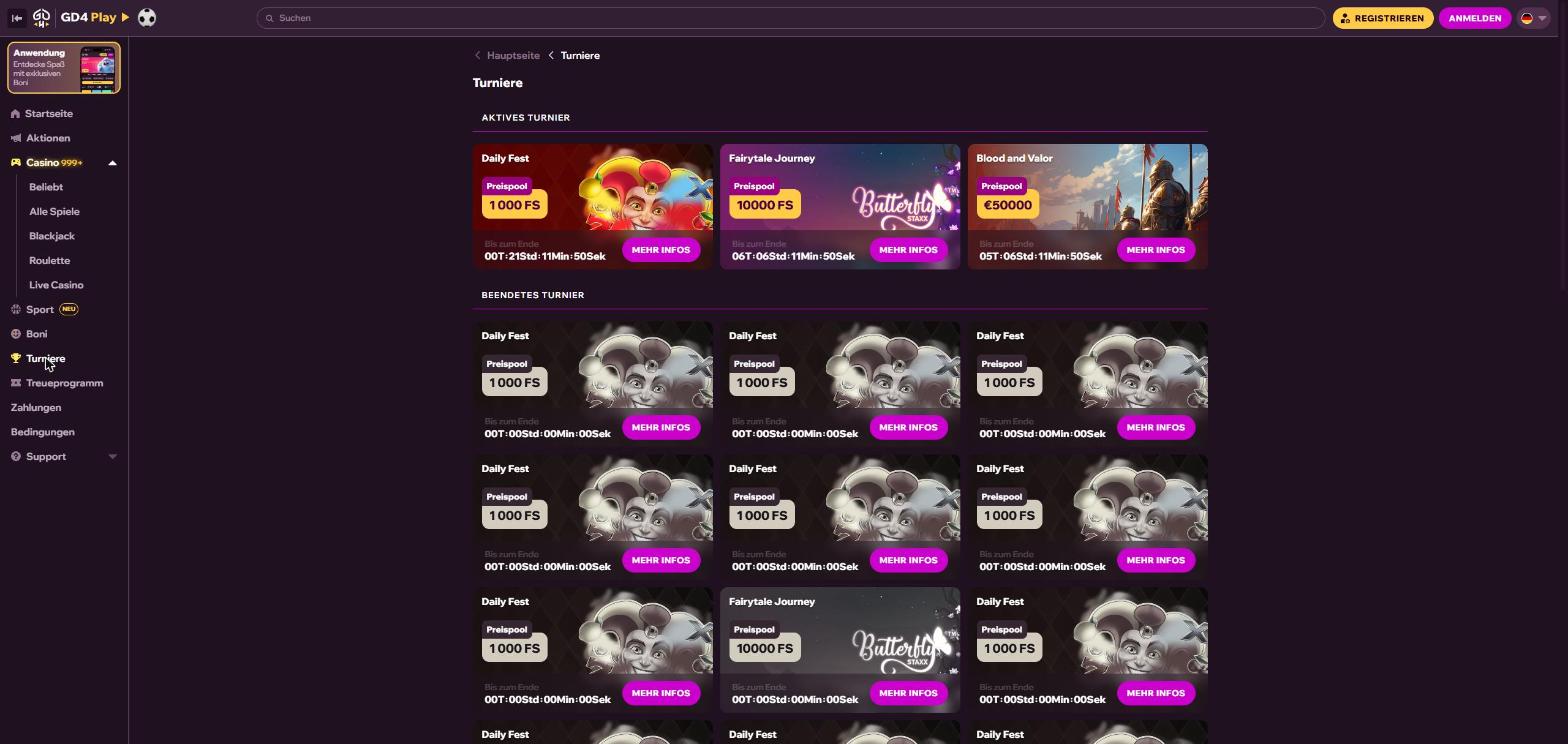Open Beliebt in the Casino submenu
The width and height of the screenshot is (1568, 744).
tap(46, 187)
